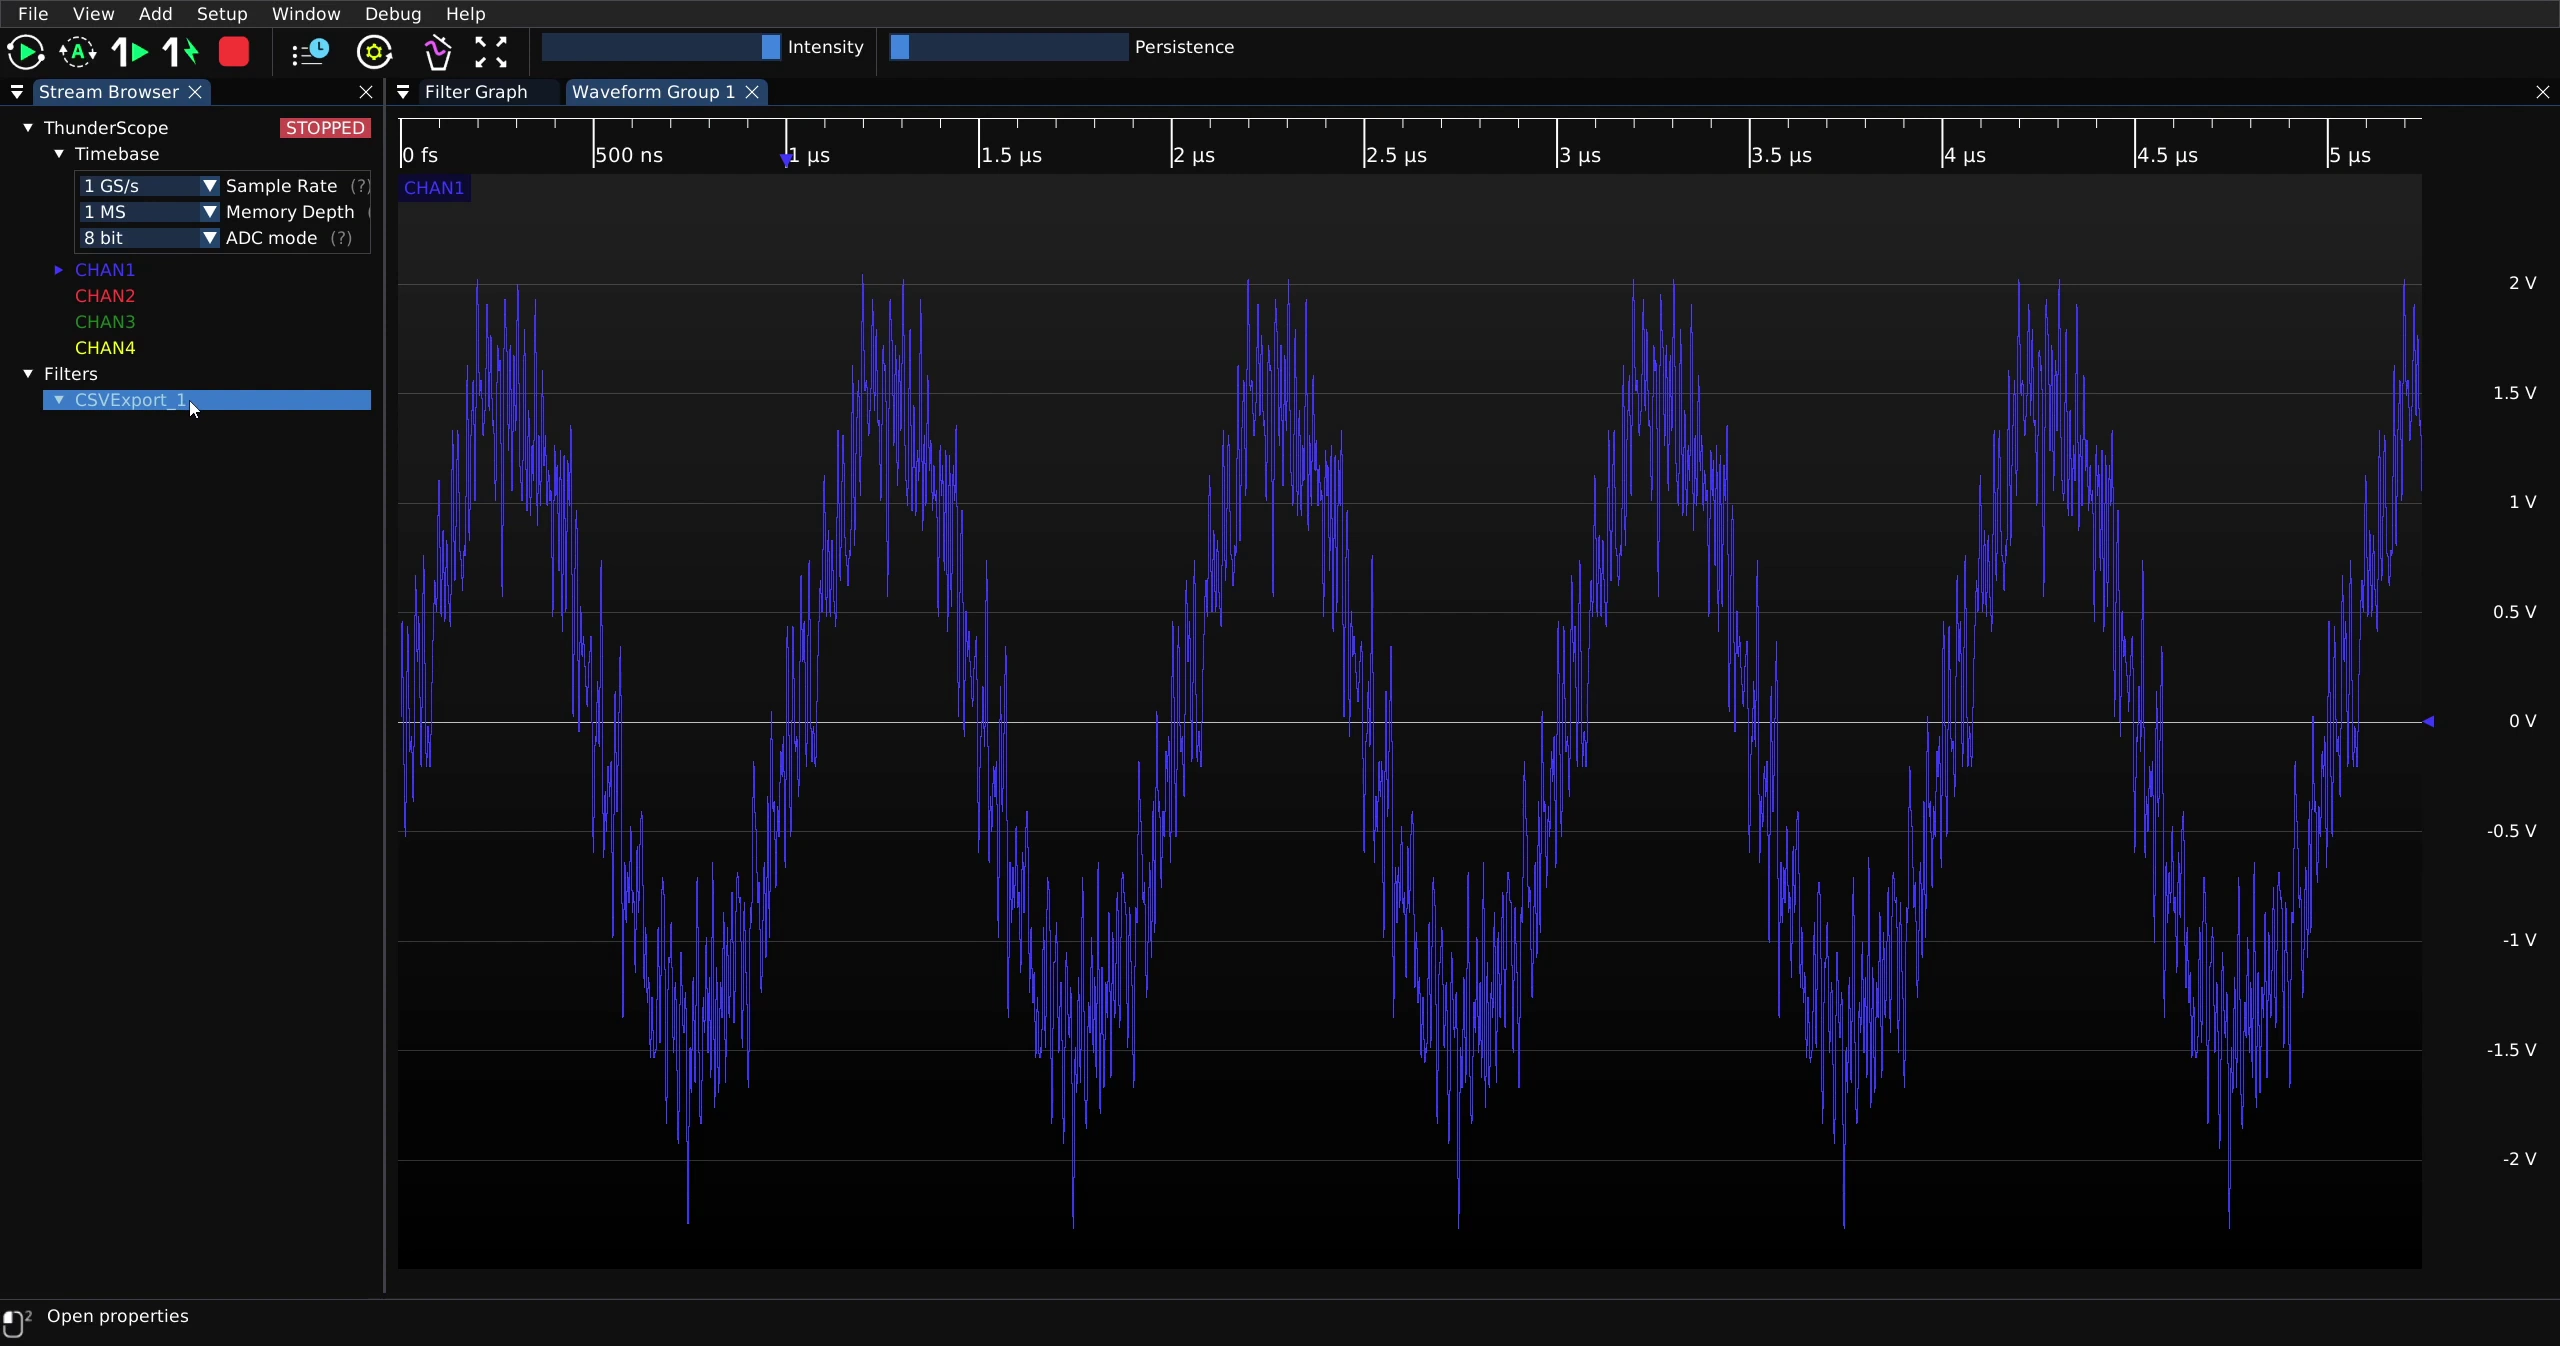
Task: Arm the single trigger icon
Action: click(129, 52)
